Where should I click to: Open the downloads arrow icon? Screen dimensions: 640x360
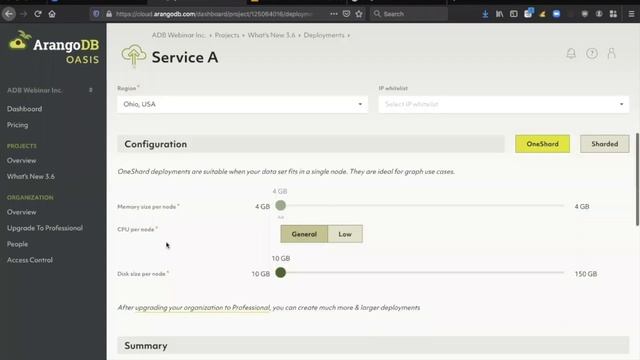(x=485, y=14)
